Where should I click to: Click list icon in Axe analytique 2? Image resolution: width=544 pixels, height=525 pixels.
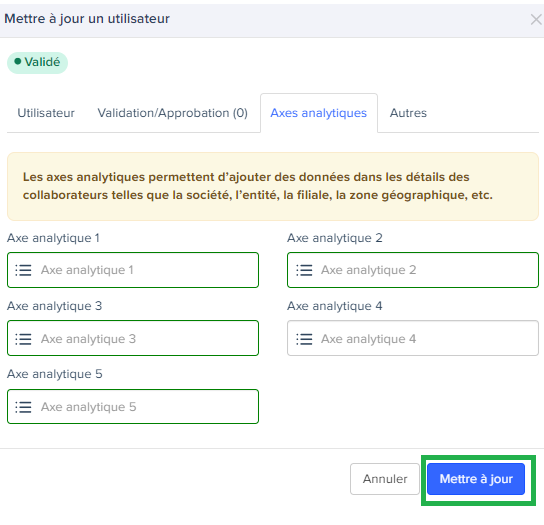304,270
